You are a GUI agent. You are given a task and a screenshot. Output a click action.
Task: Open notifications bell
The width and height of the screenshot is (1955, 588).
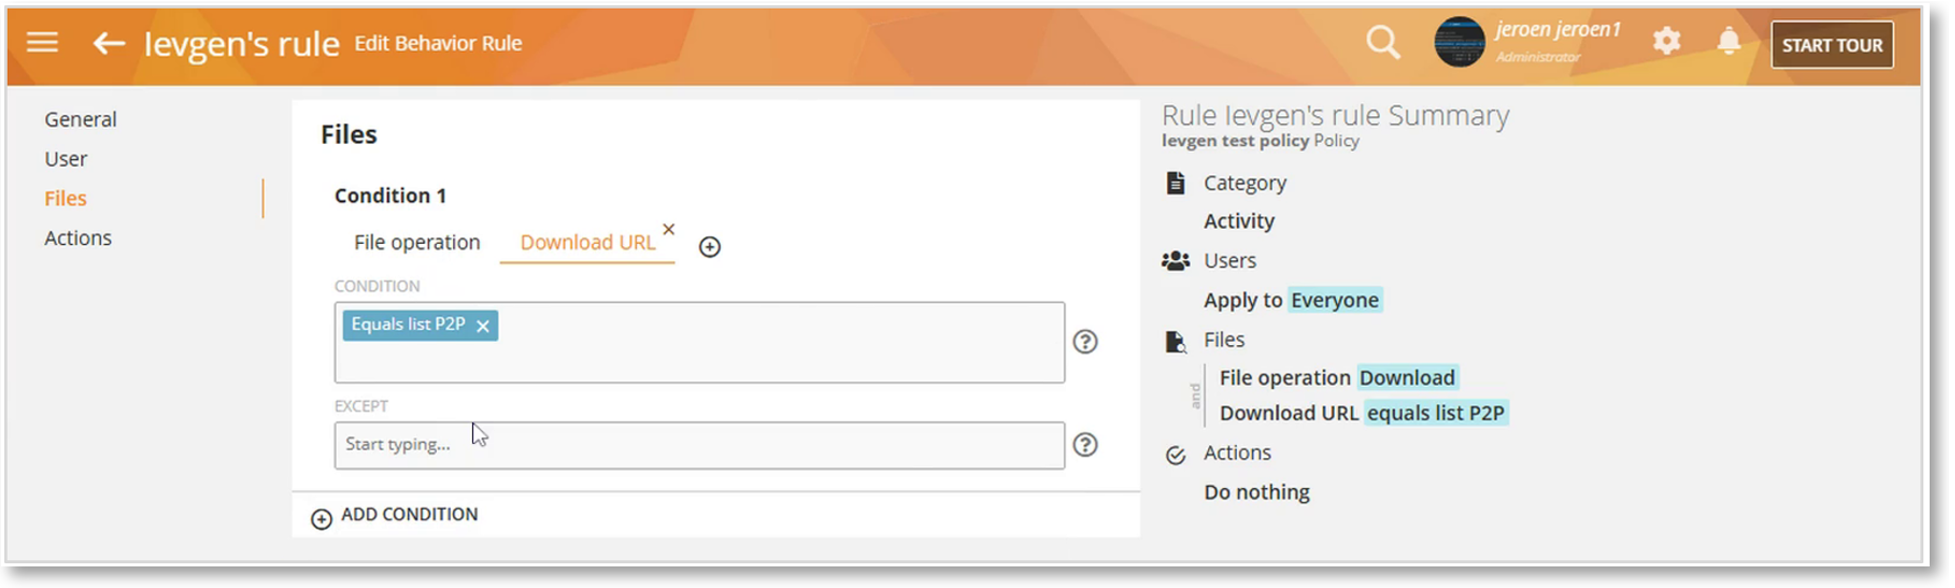point(1728,41)
